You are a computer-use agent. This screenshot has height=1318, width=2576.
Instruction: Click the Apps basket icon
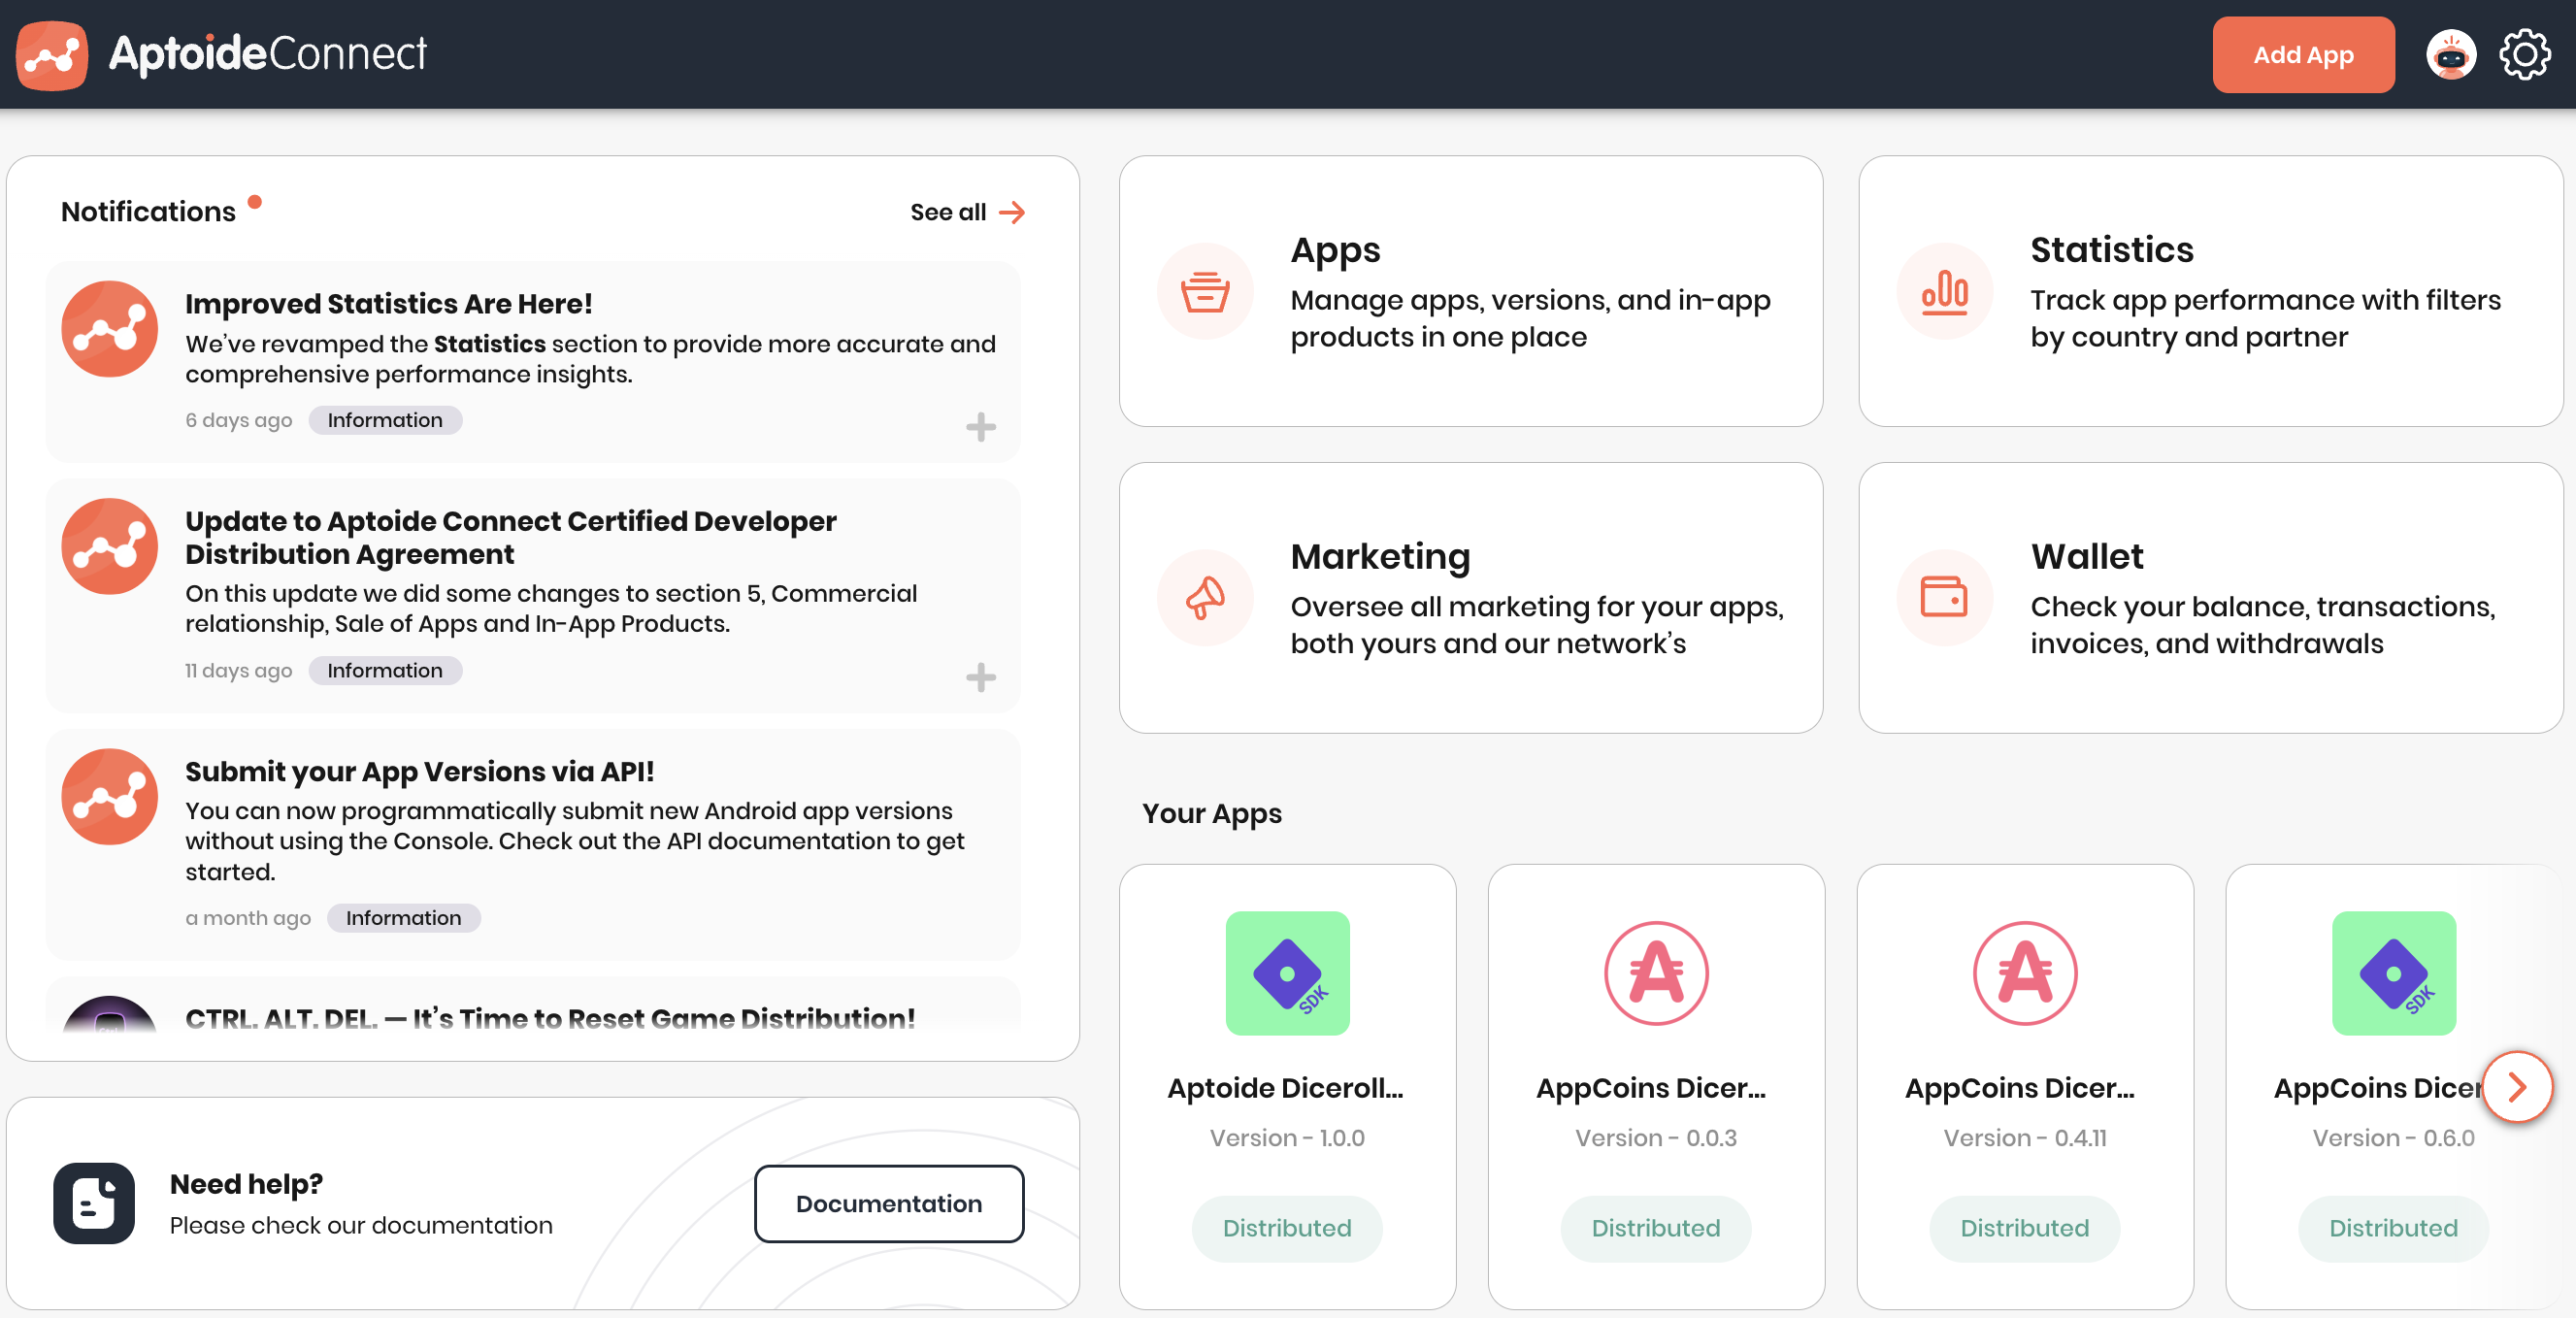point(1204,292)
